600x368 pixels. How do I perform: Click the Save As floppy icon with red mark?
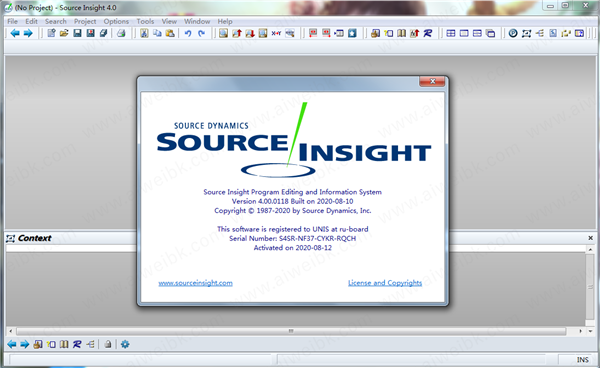pyautogui.click(x=90, y=33)
